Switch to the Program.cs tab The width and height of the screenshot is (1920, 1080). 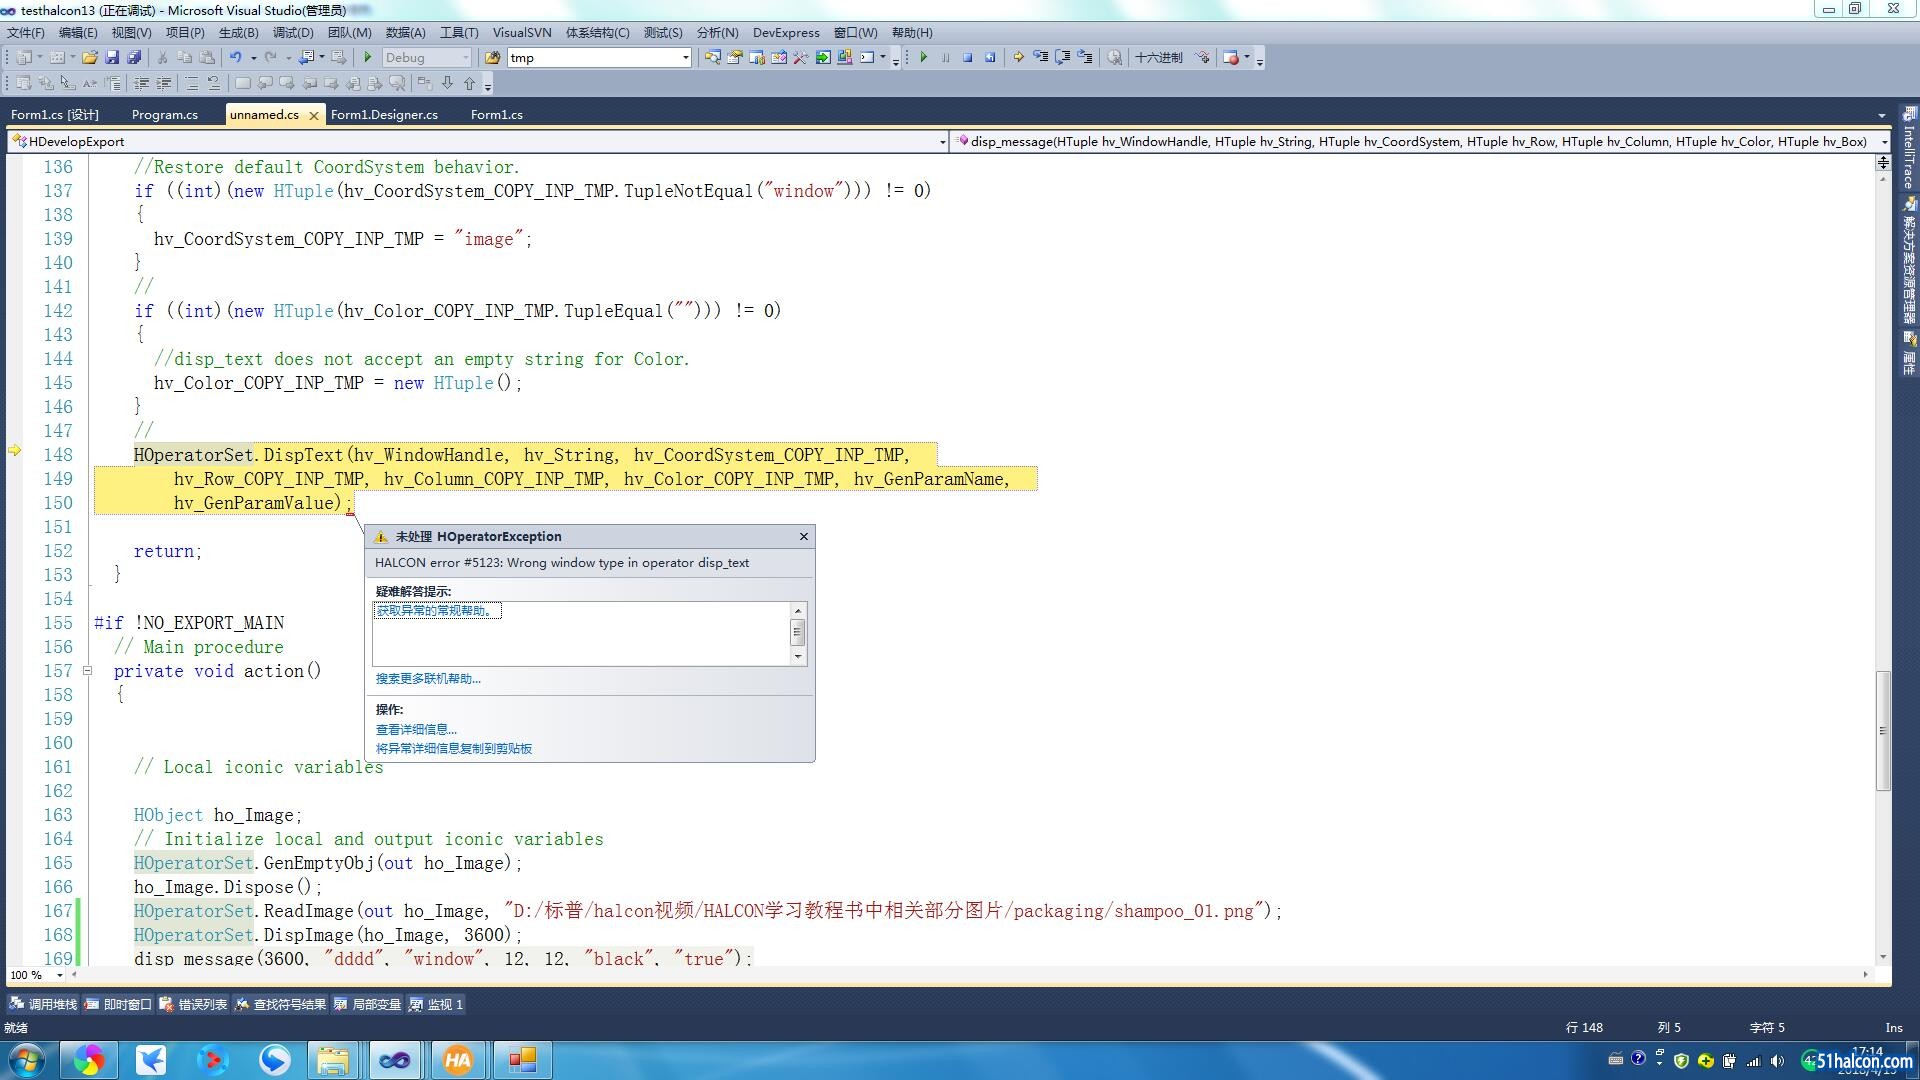(x=165, y=115)
